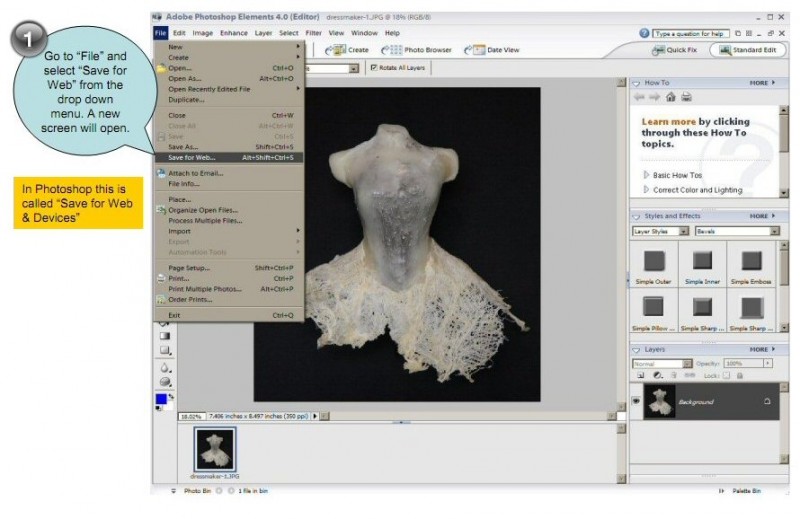Screen dimensions: 800x519
Task: Click the delete layer trash icon
Action: 673,376
